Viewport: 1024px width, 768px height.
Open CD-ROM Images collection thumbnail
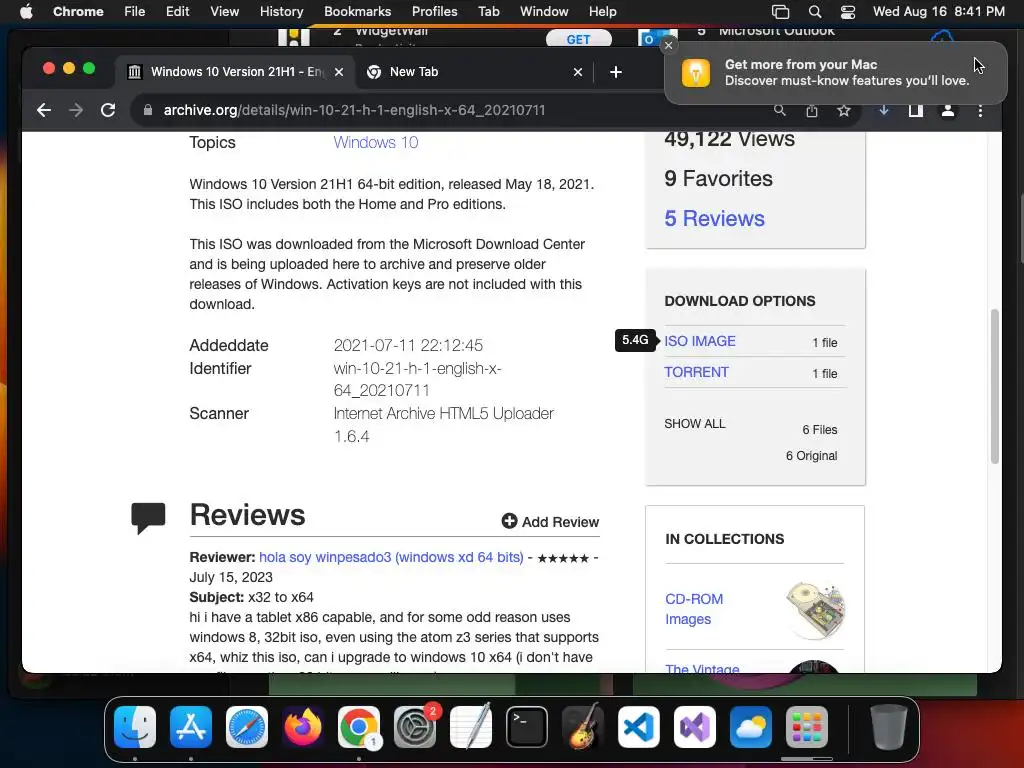tap(815, 609)
